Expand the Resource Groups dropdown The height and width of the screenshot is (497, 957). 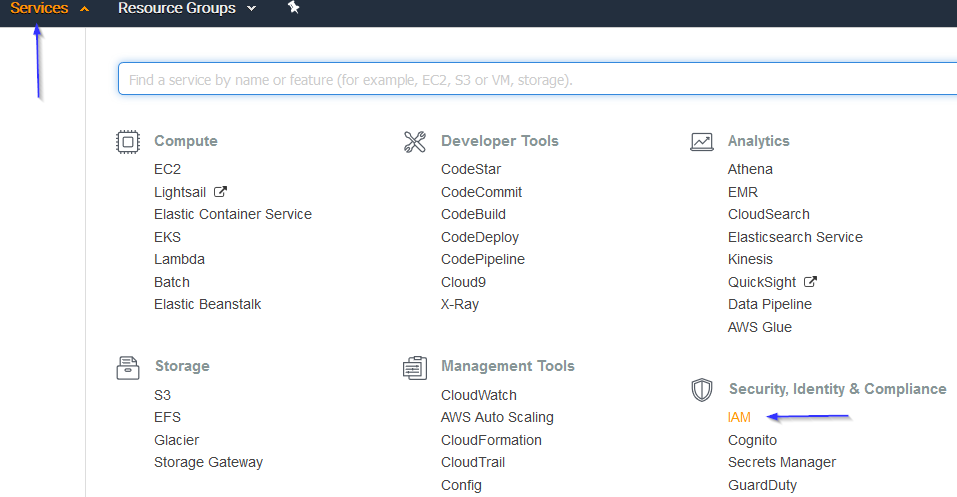pos(187,9)
